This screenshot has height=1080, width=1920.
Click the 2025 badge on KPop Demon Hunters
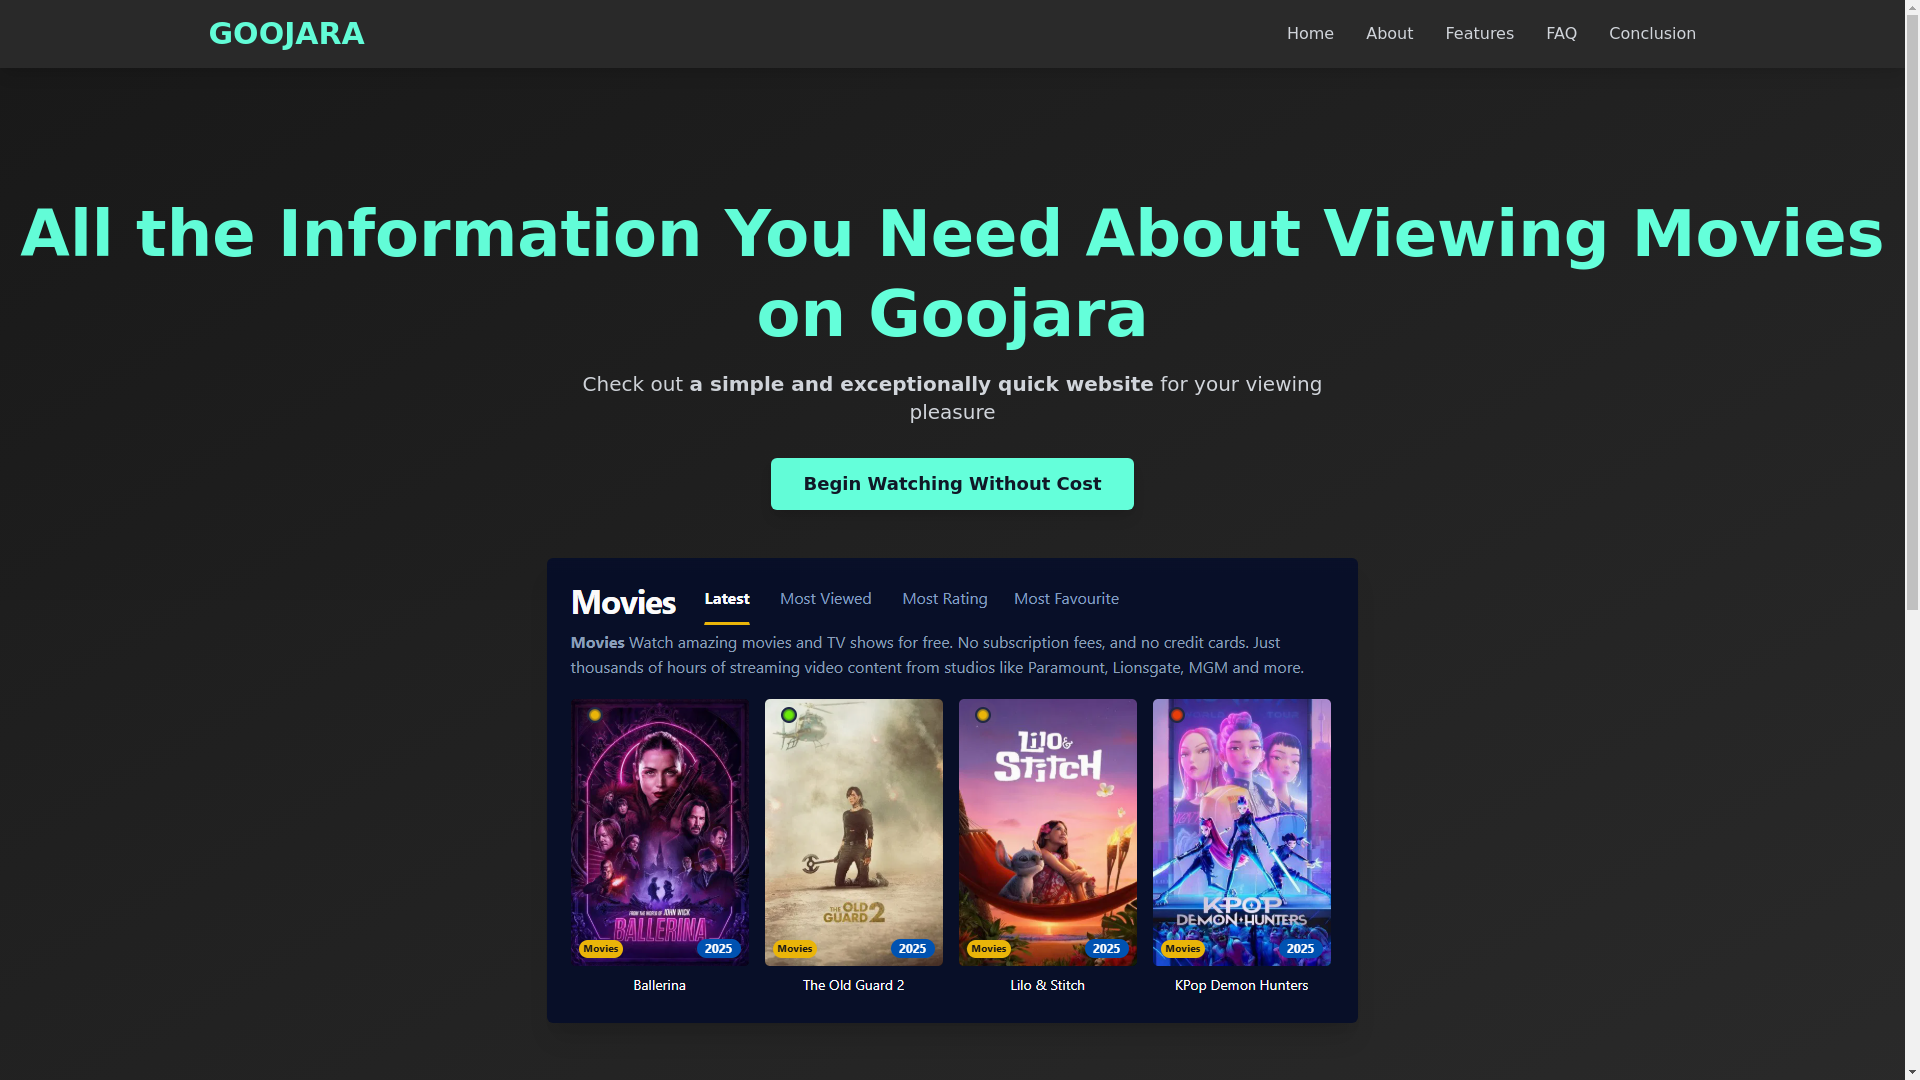pos(1301,949)
